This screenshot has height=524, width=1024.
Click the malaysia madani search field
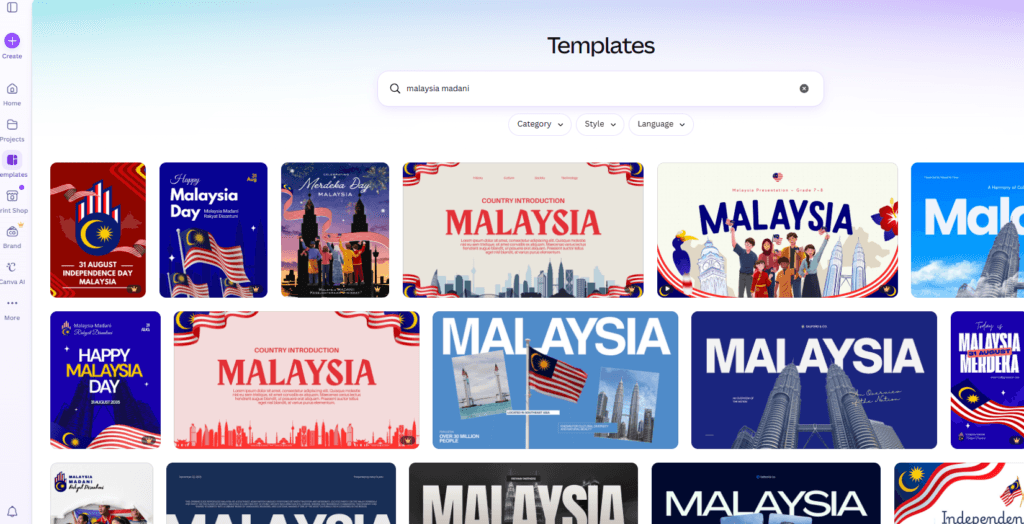click(x=600, y=88)
